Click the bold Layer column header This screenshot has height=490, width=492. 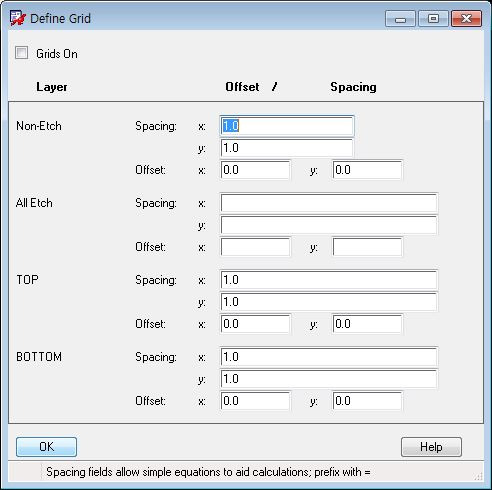point(52,87)
